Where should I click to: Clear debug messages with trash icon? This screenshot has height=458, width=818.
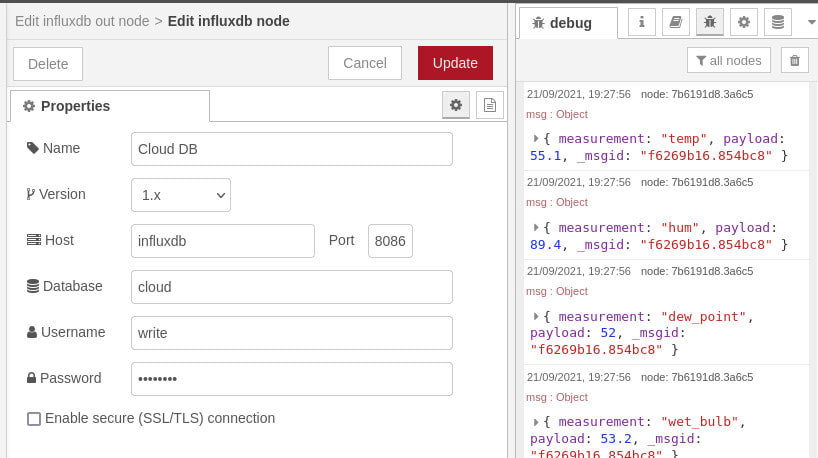(x=795, y=61)
